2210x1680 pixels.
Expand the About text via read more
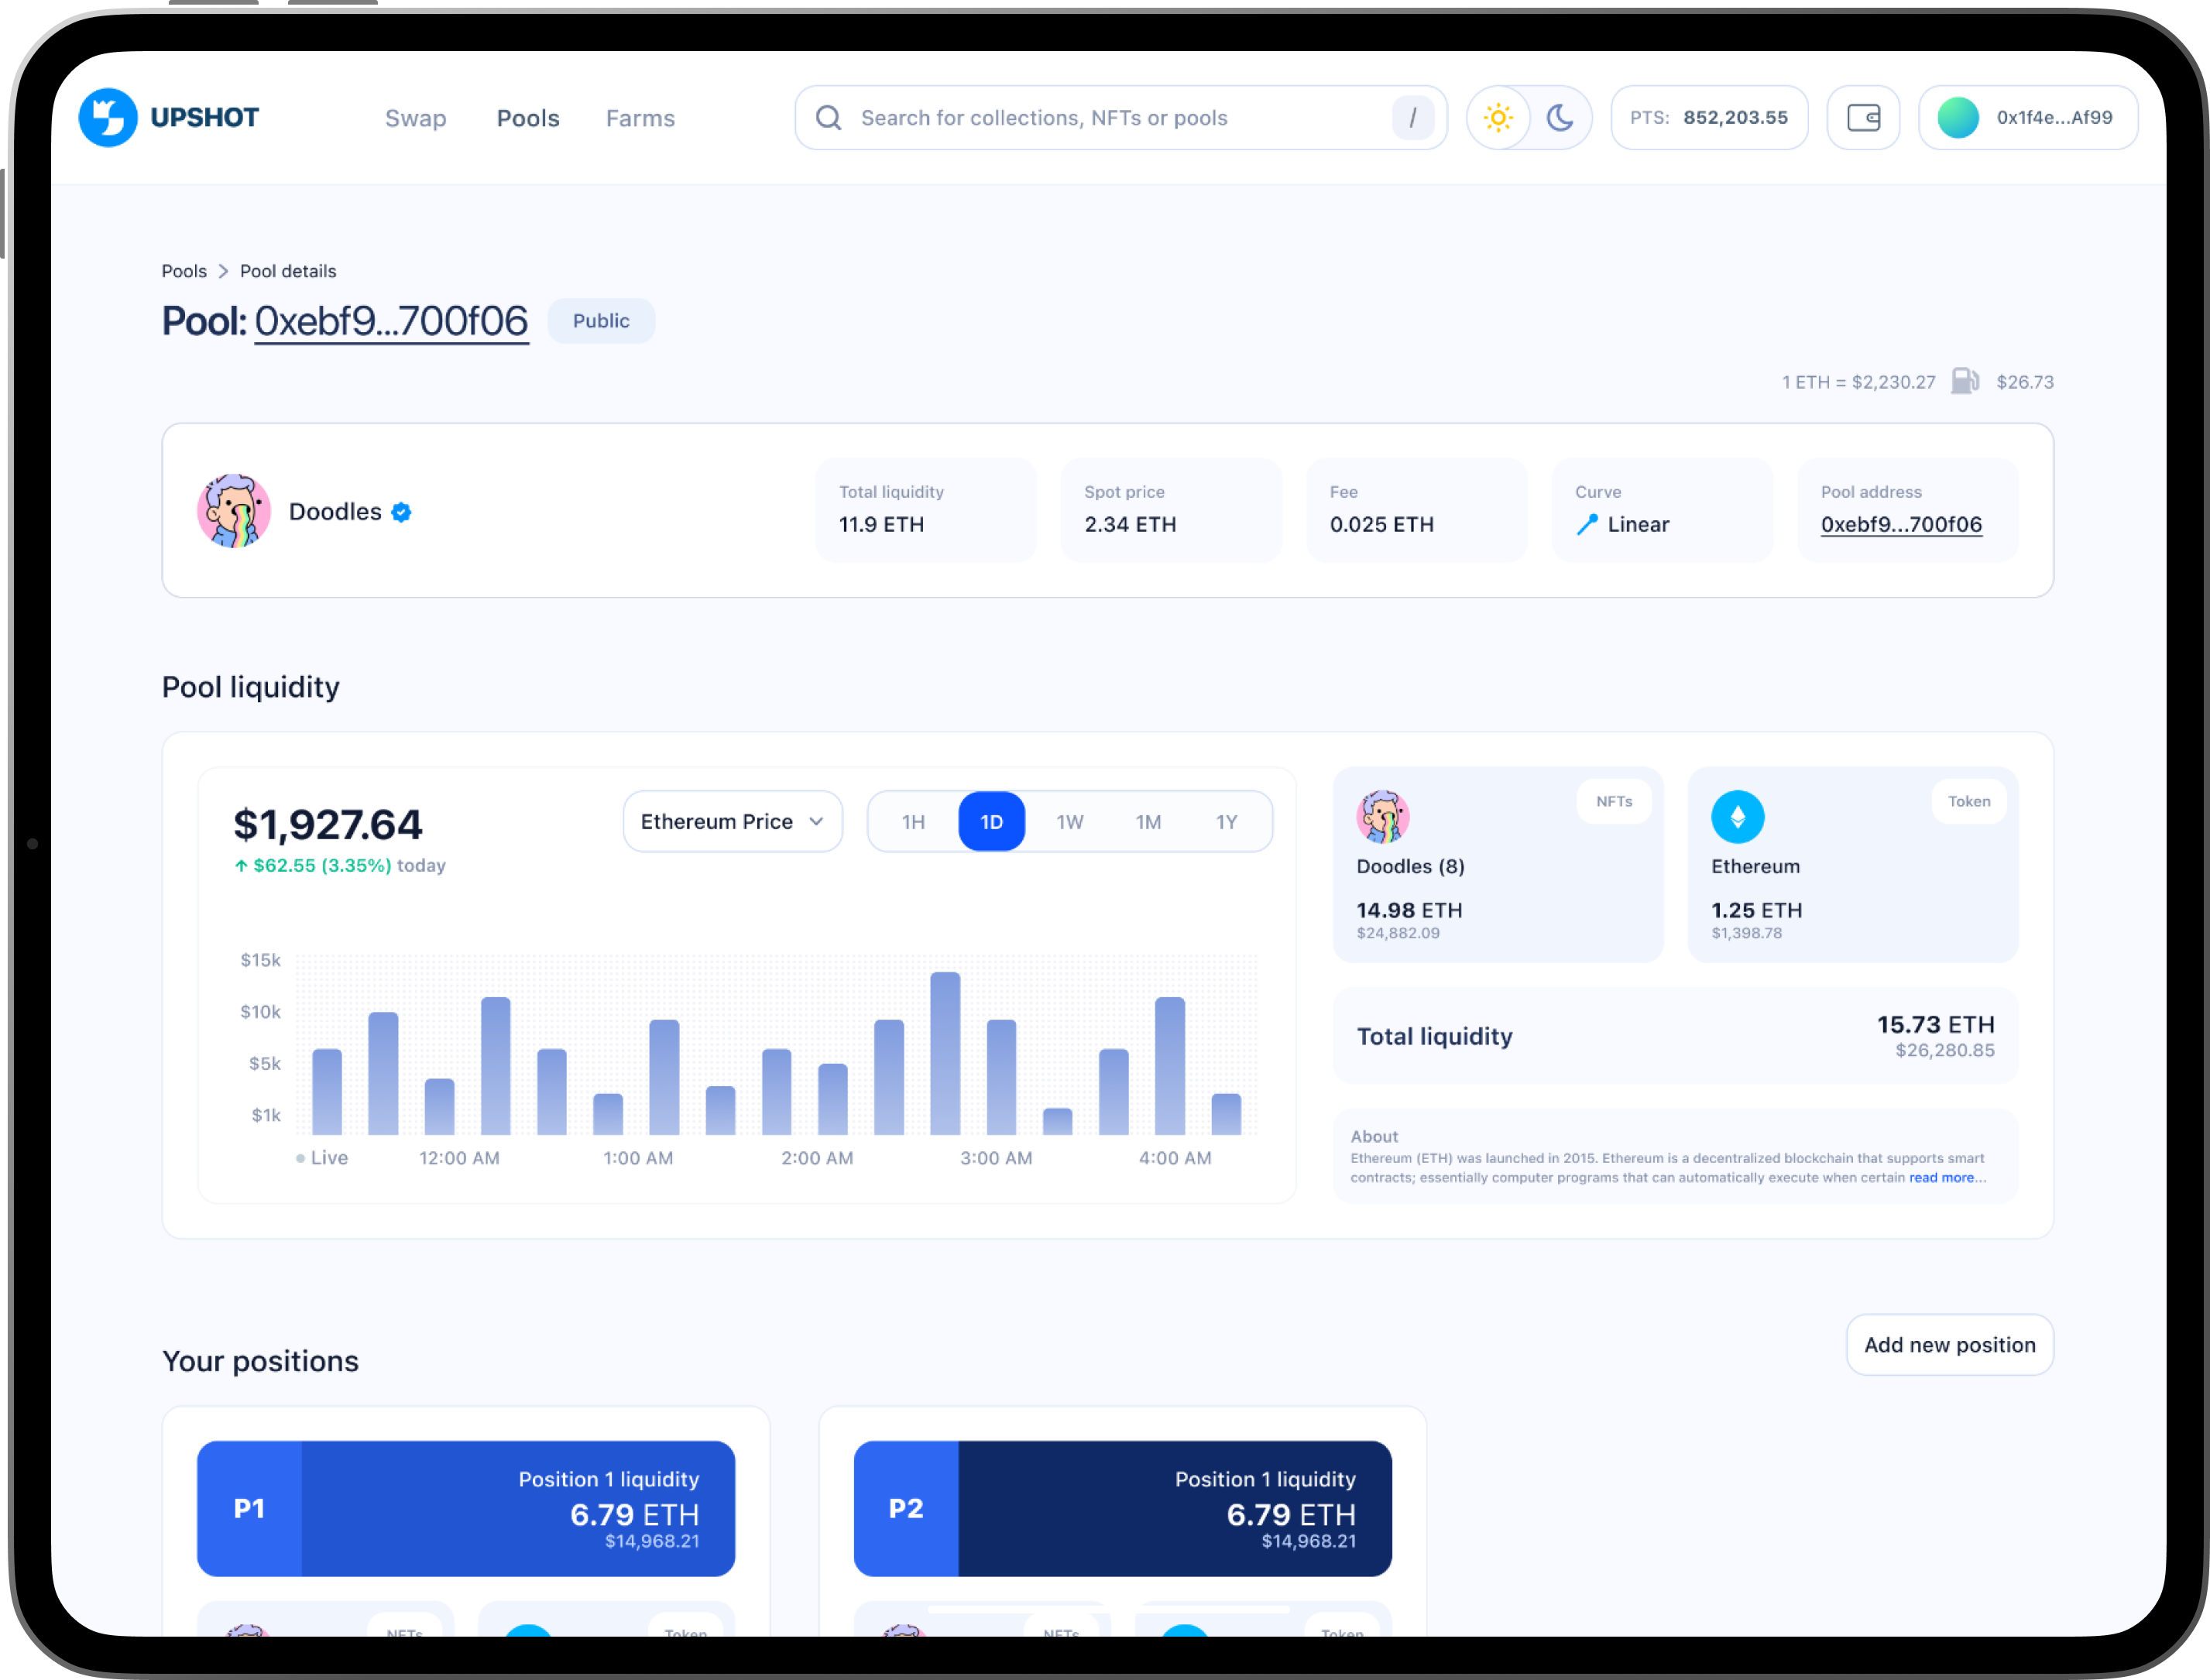[x=1941, y=1178]
